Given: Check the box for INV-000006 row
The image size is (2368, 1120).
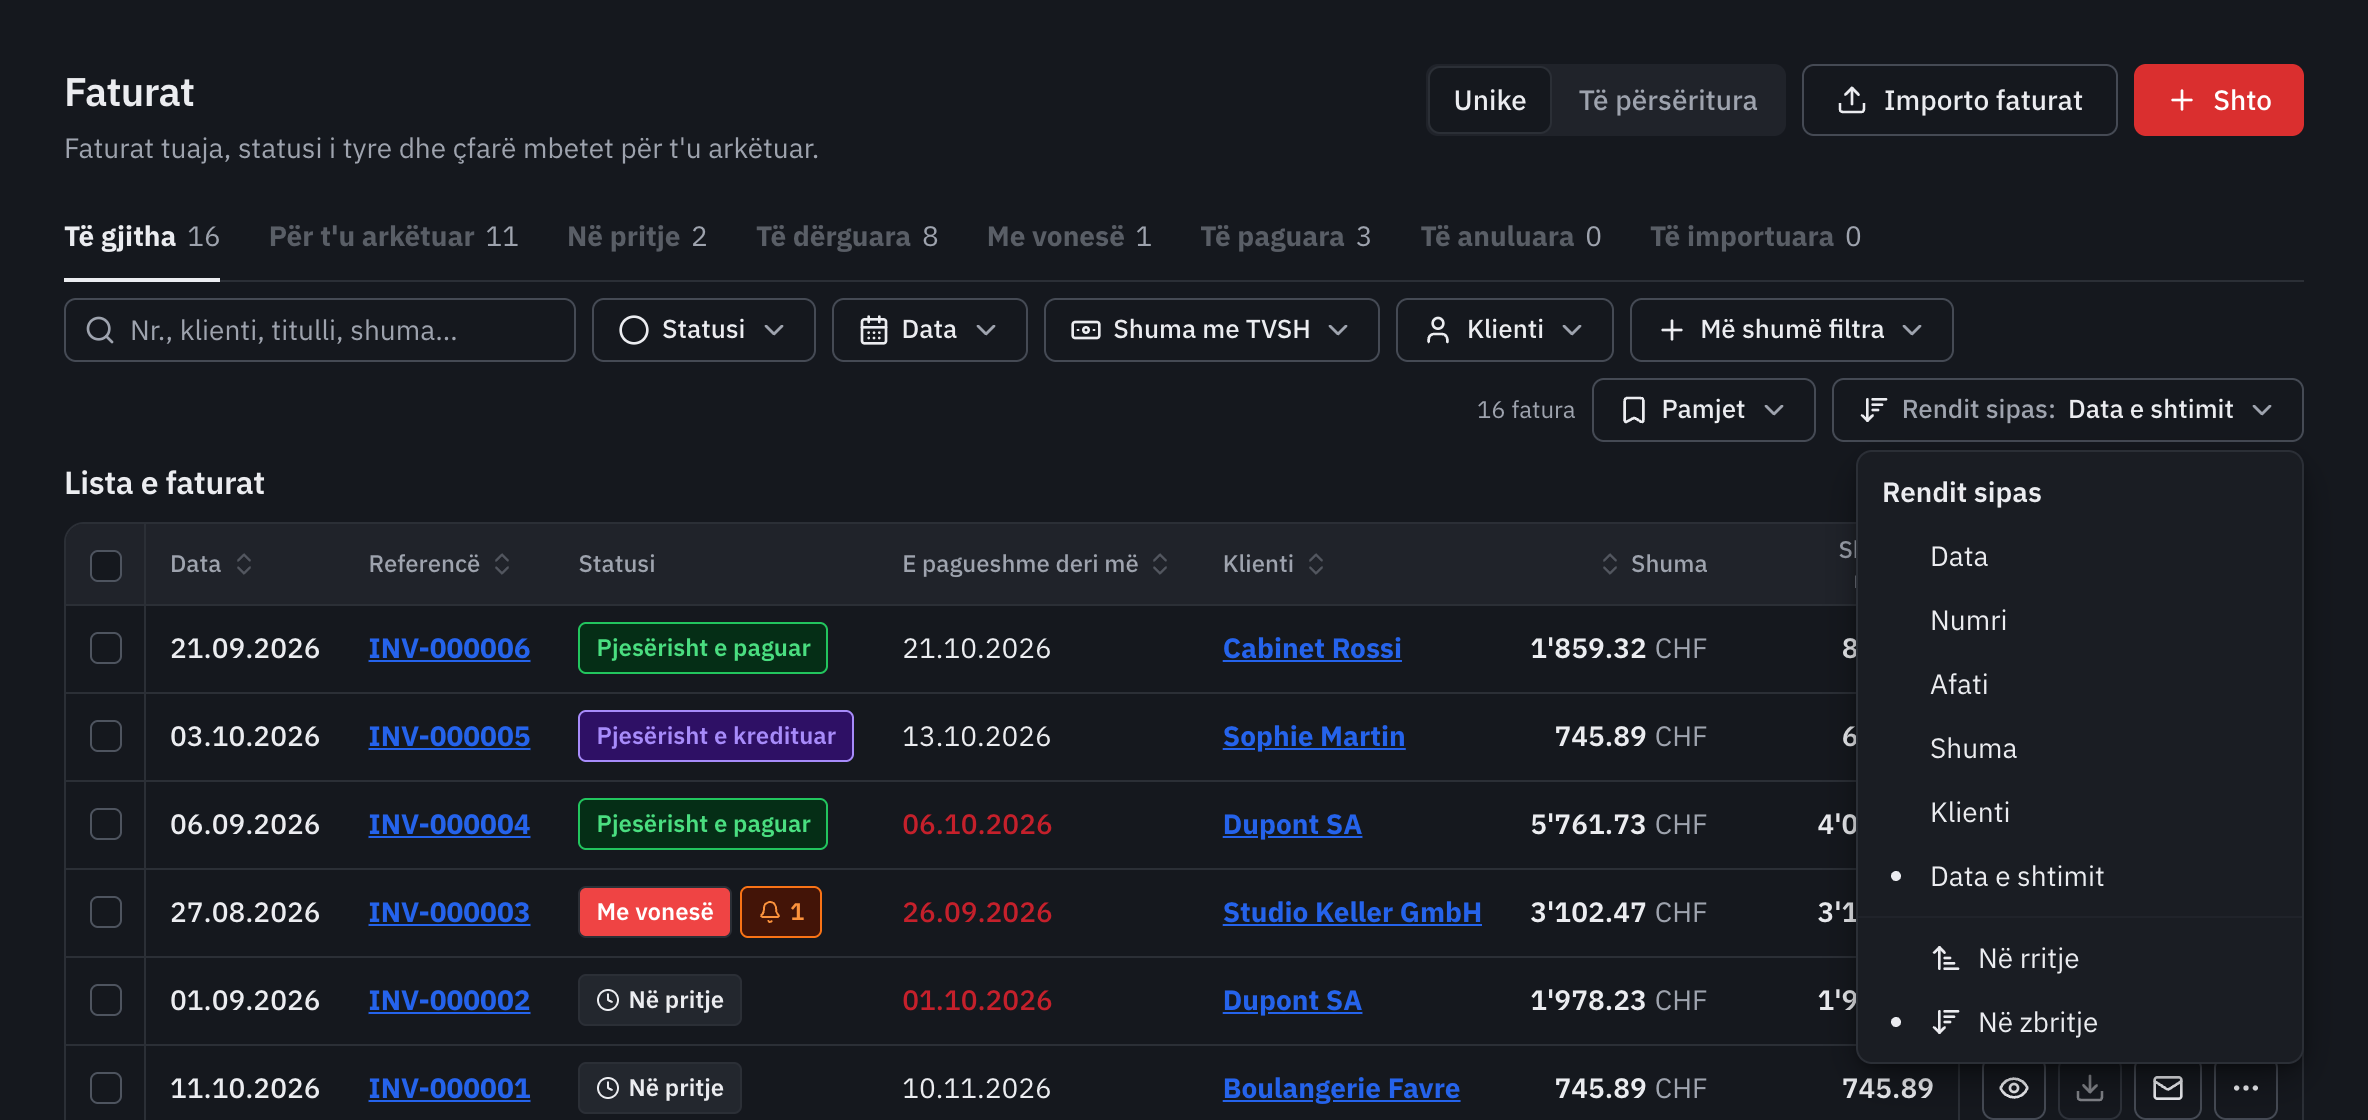Looking at the screenshot, I should tap(106, 648).
